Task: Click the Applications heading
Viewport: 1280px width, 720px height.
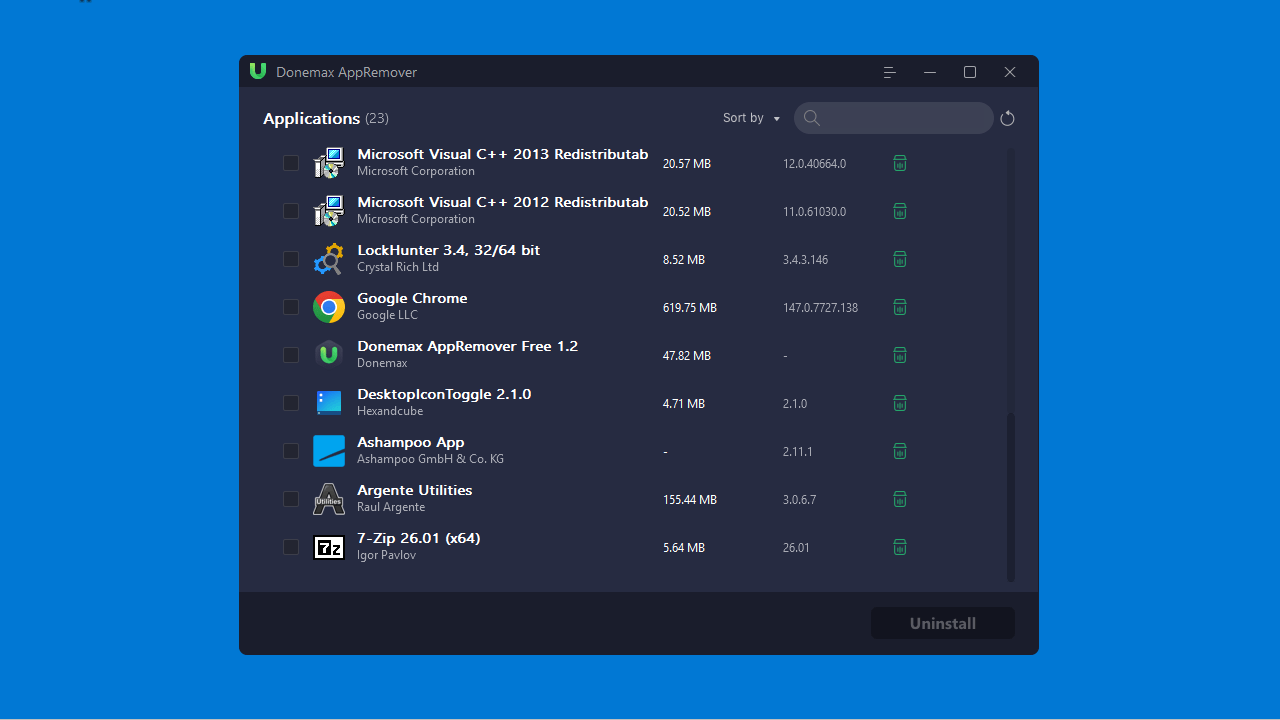Action: [311, 118]
